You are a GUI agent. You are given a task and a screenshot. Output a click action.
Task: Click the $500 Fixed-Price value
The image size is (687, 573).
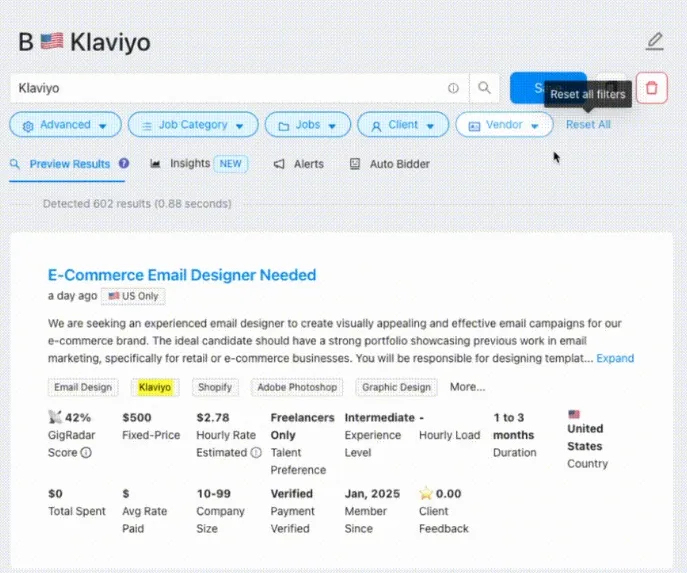[x=137, y=417]
